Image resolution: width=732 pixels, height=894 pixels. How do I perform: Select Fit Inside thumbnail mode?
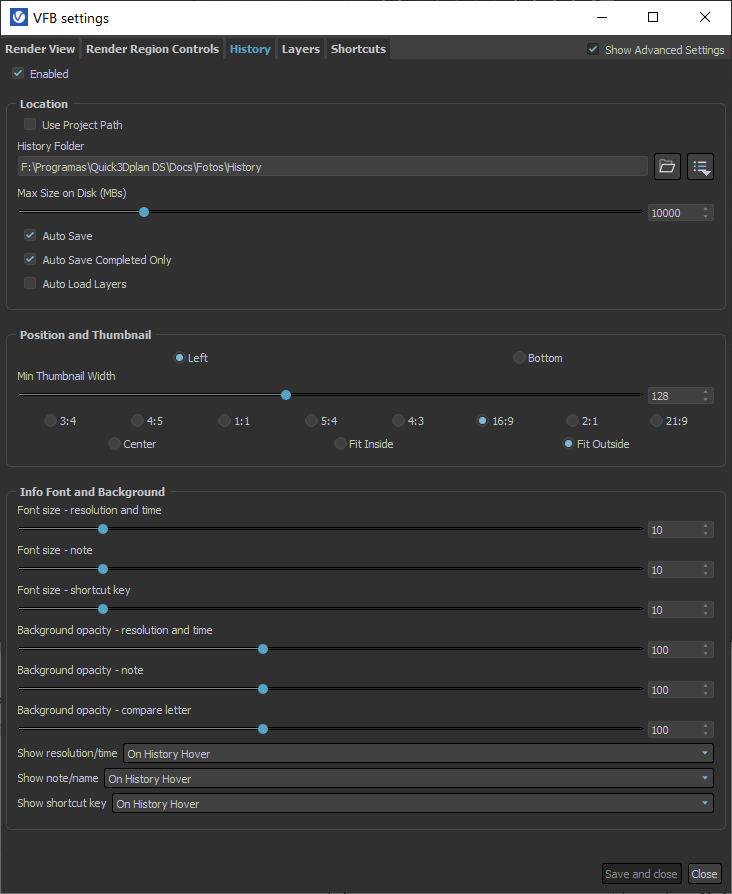[340, 444]
